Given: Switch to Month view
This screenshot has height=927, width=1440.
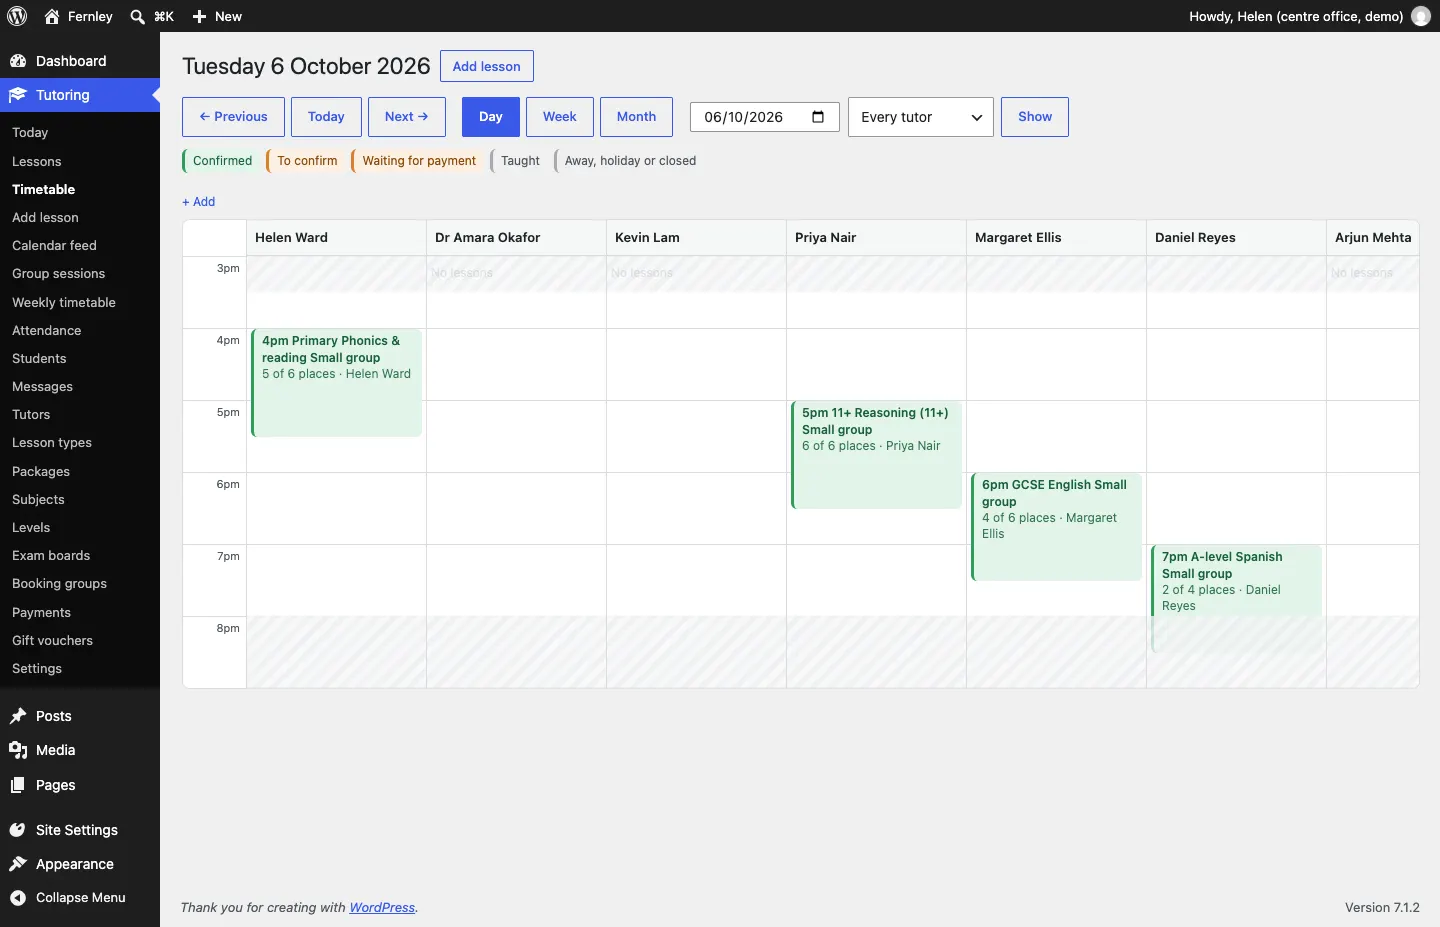Looking at the screenshot, I should click(637, 117).
